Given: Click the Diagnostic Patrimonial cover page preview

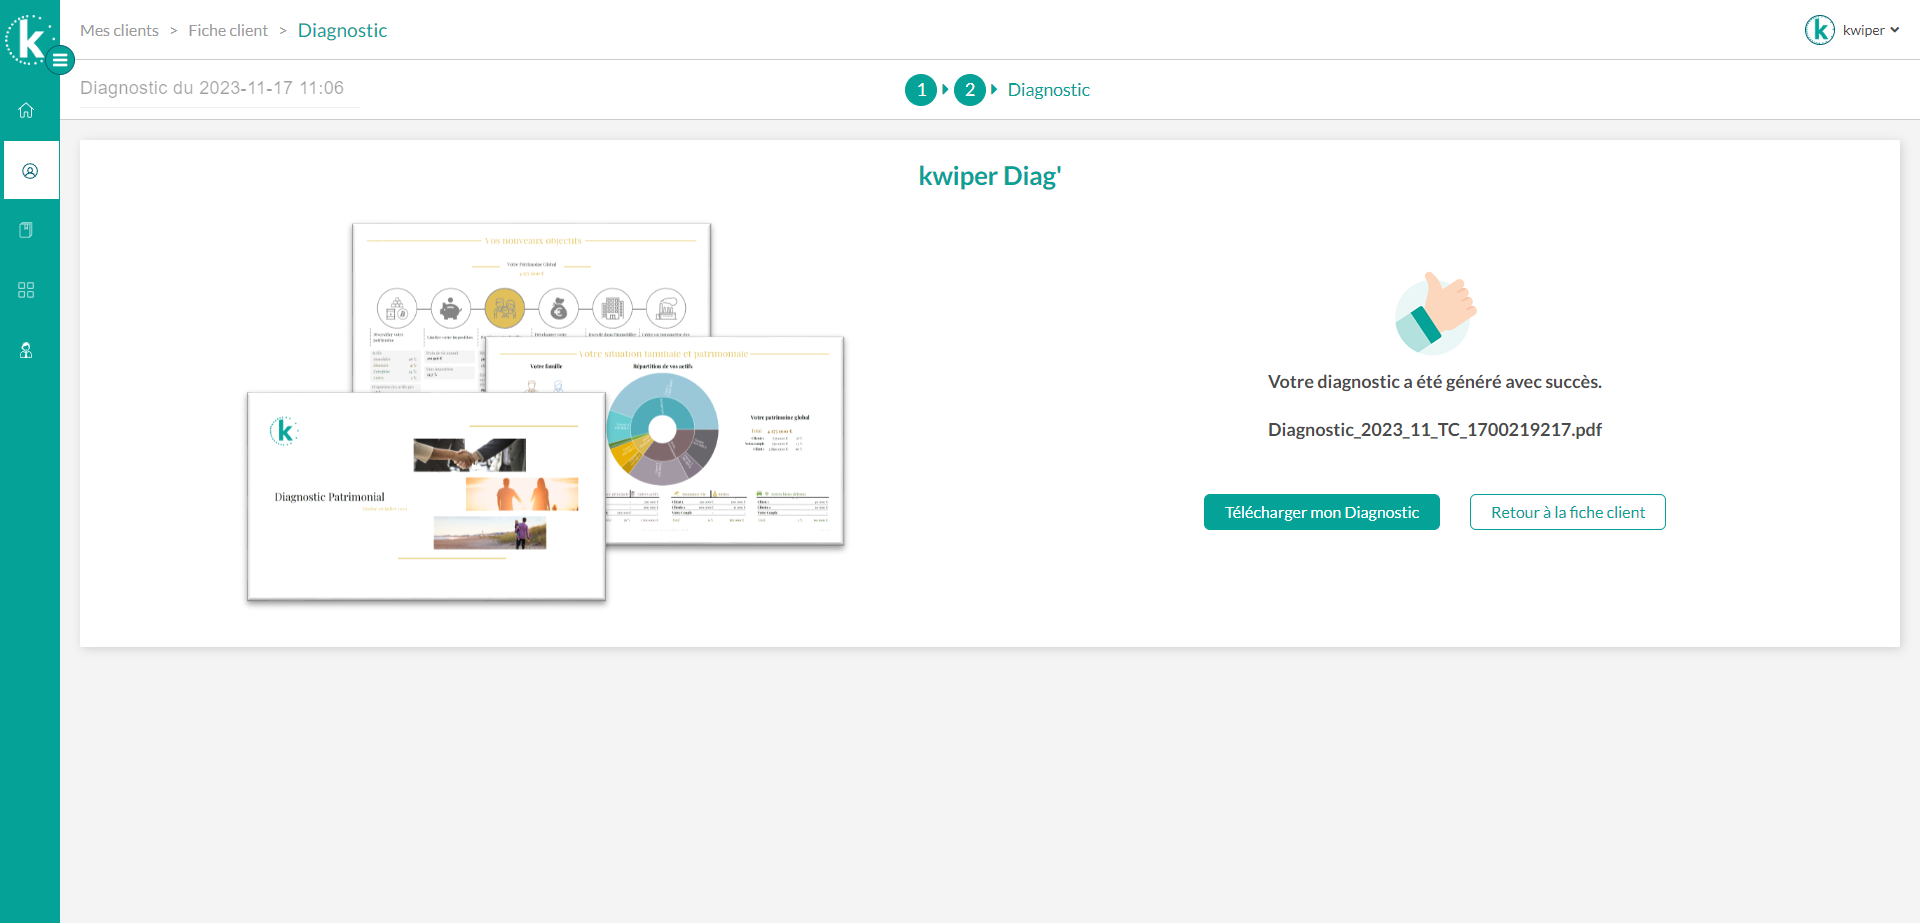Looking at the screenshot, I should pos(426,496).
